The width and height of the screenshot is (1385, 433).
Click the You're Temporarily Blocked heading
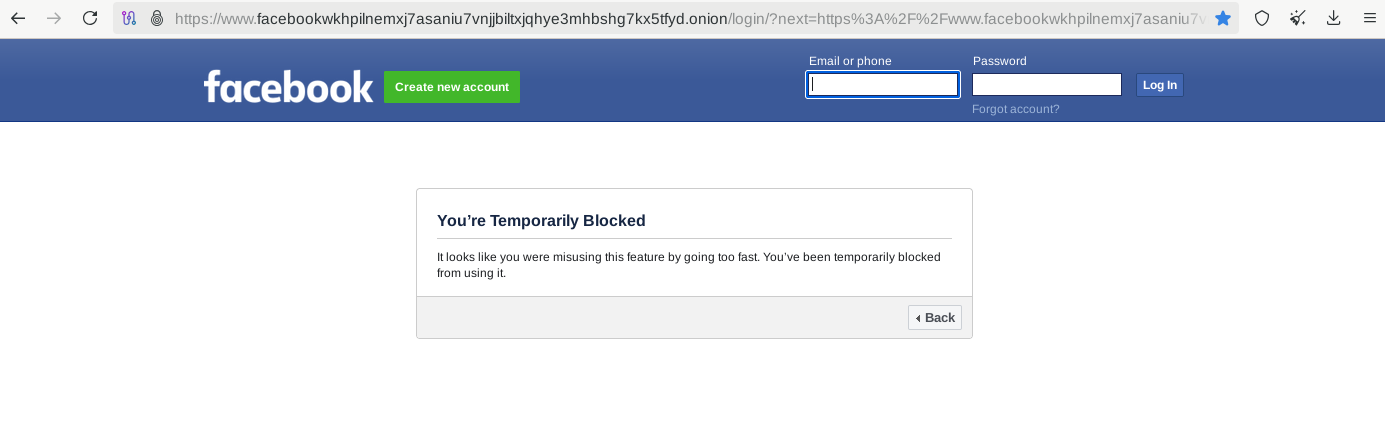[541, 220]
